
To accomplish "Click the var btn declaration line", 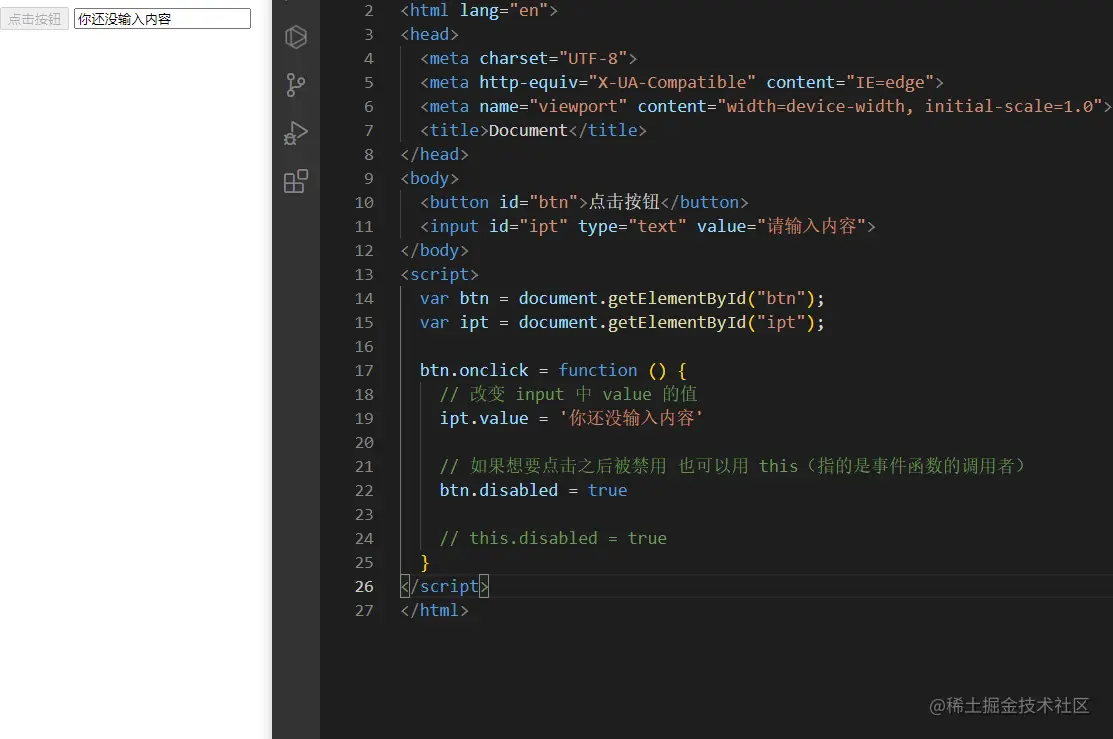I will [622, 298].
